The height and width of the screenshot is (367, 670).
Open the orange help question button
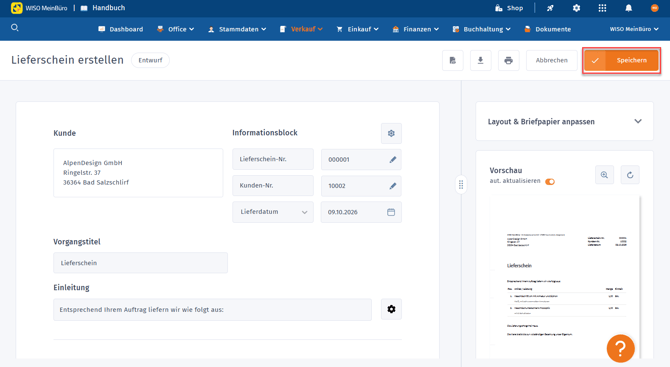[x=620, y=349]
